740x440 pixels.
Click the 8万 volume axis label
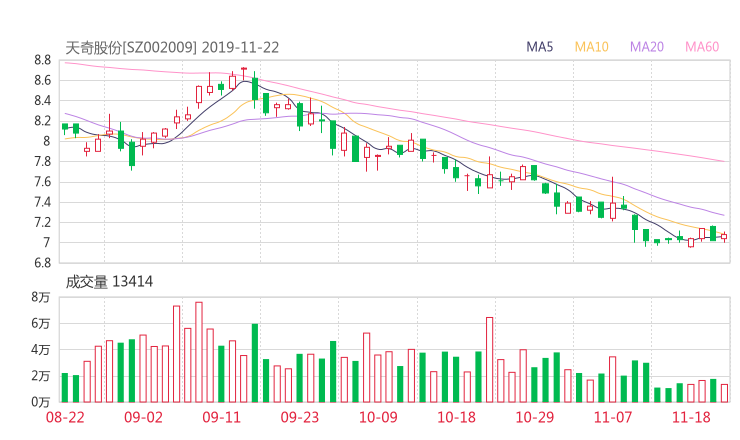tap(41, 297)
